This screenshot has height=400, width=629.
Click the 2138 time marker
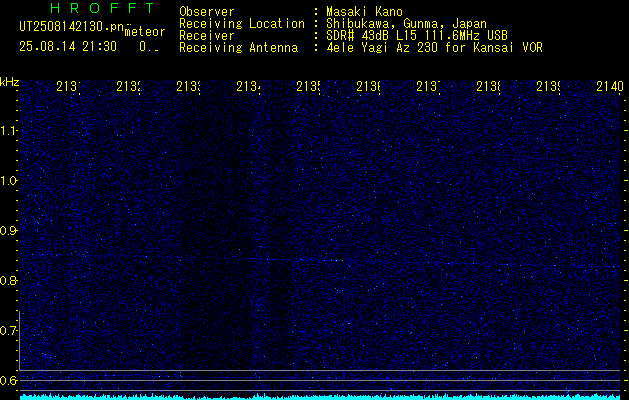(x=489, y=87)
